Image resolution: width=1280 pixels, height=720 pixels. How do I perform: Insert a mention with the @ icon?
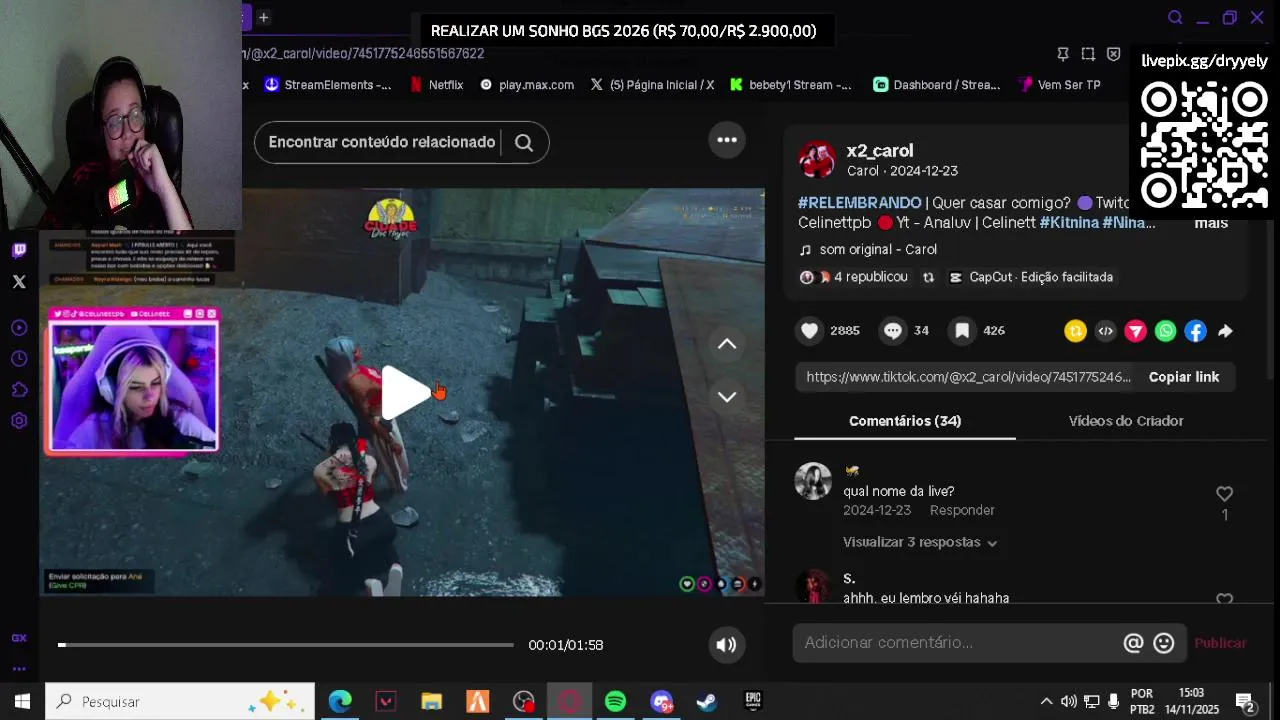tap(1133, 643)
